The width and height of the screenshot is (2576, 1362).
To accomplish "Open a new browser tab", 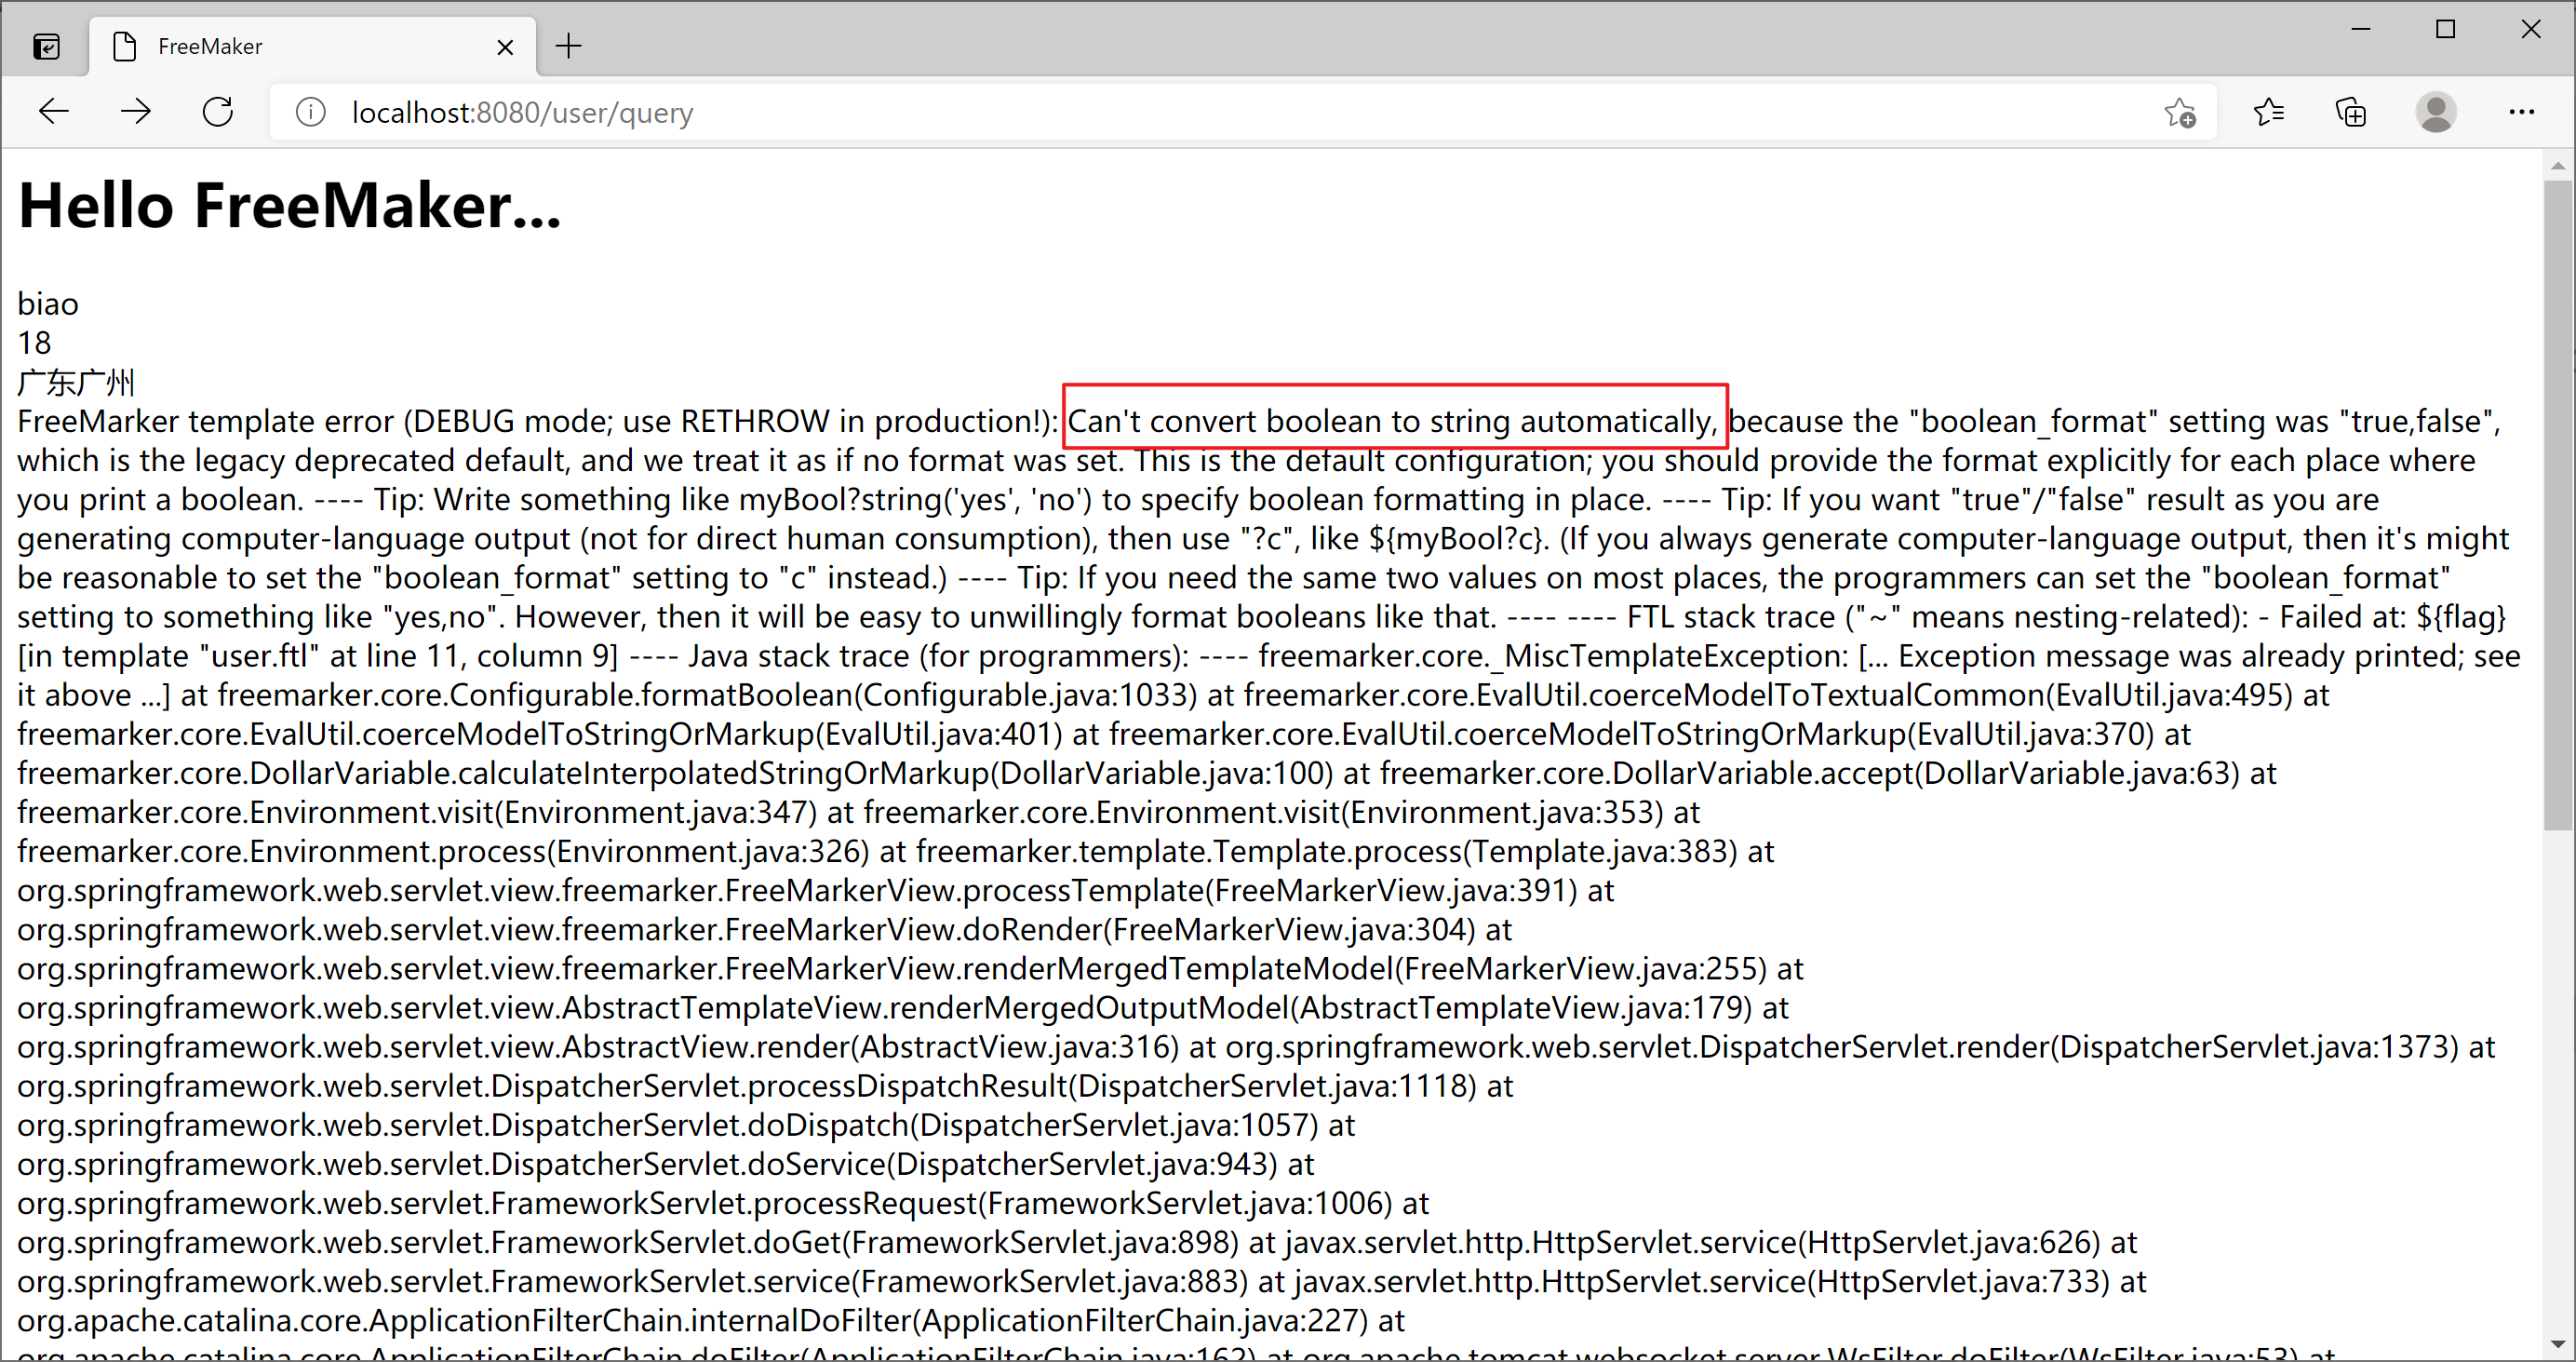I will [568, 46].
